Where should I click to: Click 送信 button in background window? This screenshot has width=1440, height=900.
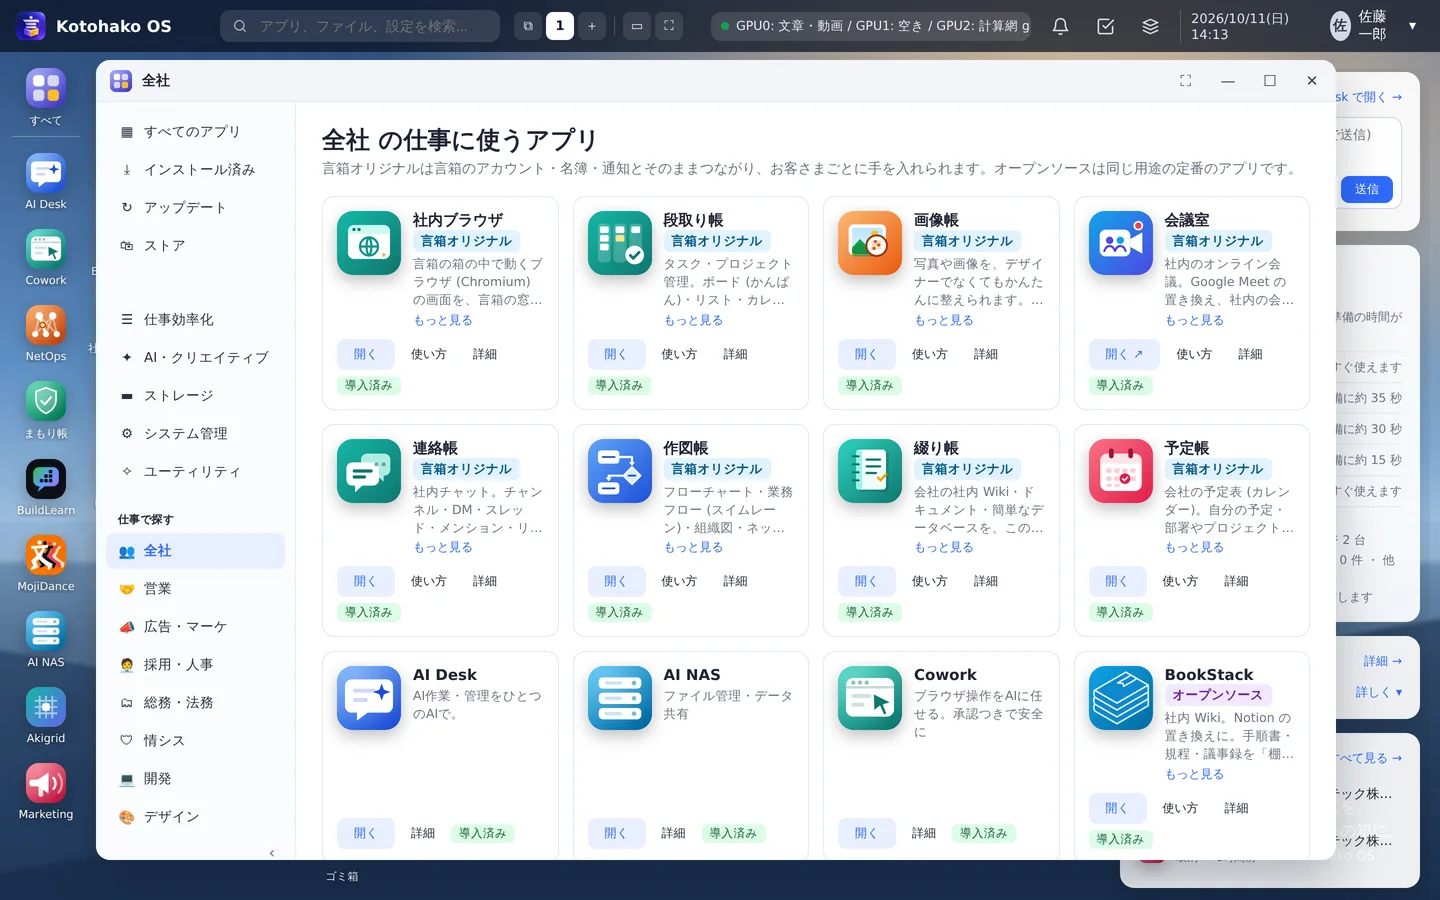tap(1366, 189)
